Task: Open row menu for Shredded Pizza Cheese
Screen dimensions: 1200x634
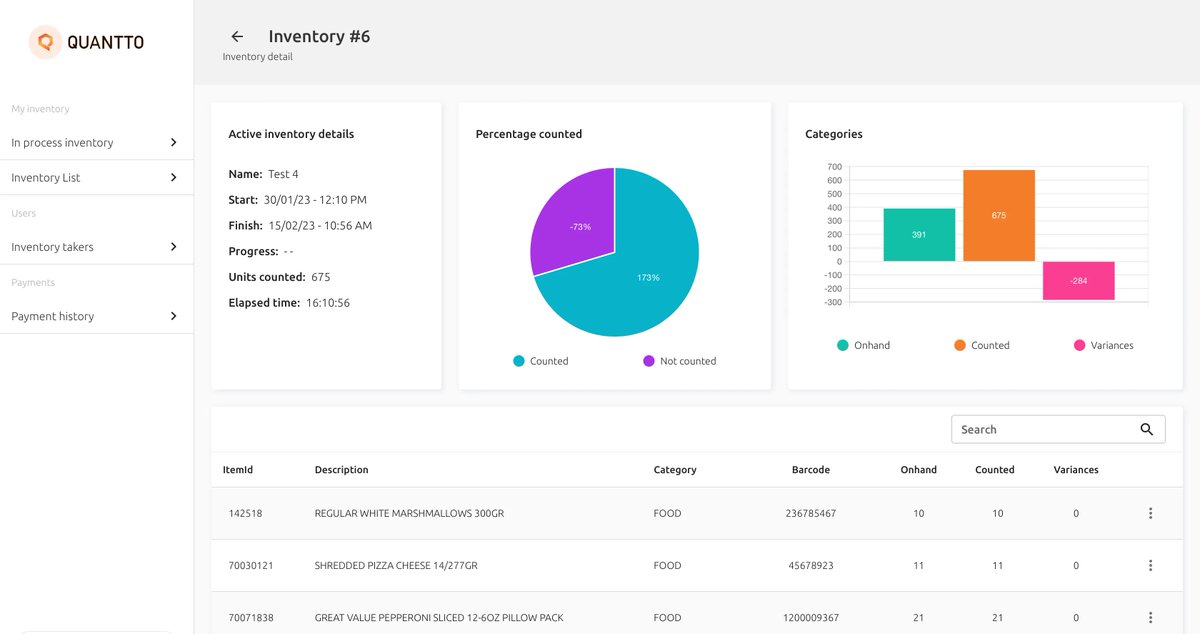Action: click(x=1150, y=565)
